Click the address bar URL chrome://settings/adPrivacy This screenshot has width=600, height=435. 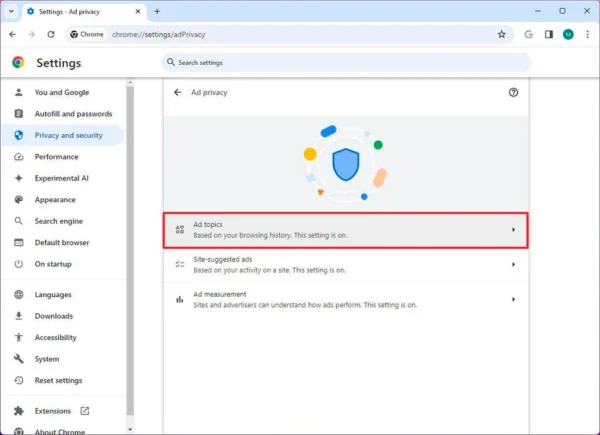pyautogui.click(x=158, y=34)
